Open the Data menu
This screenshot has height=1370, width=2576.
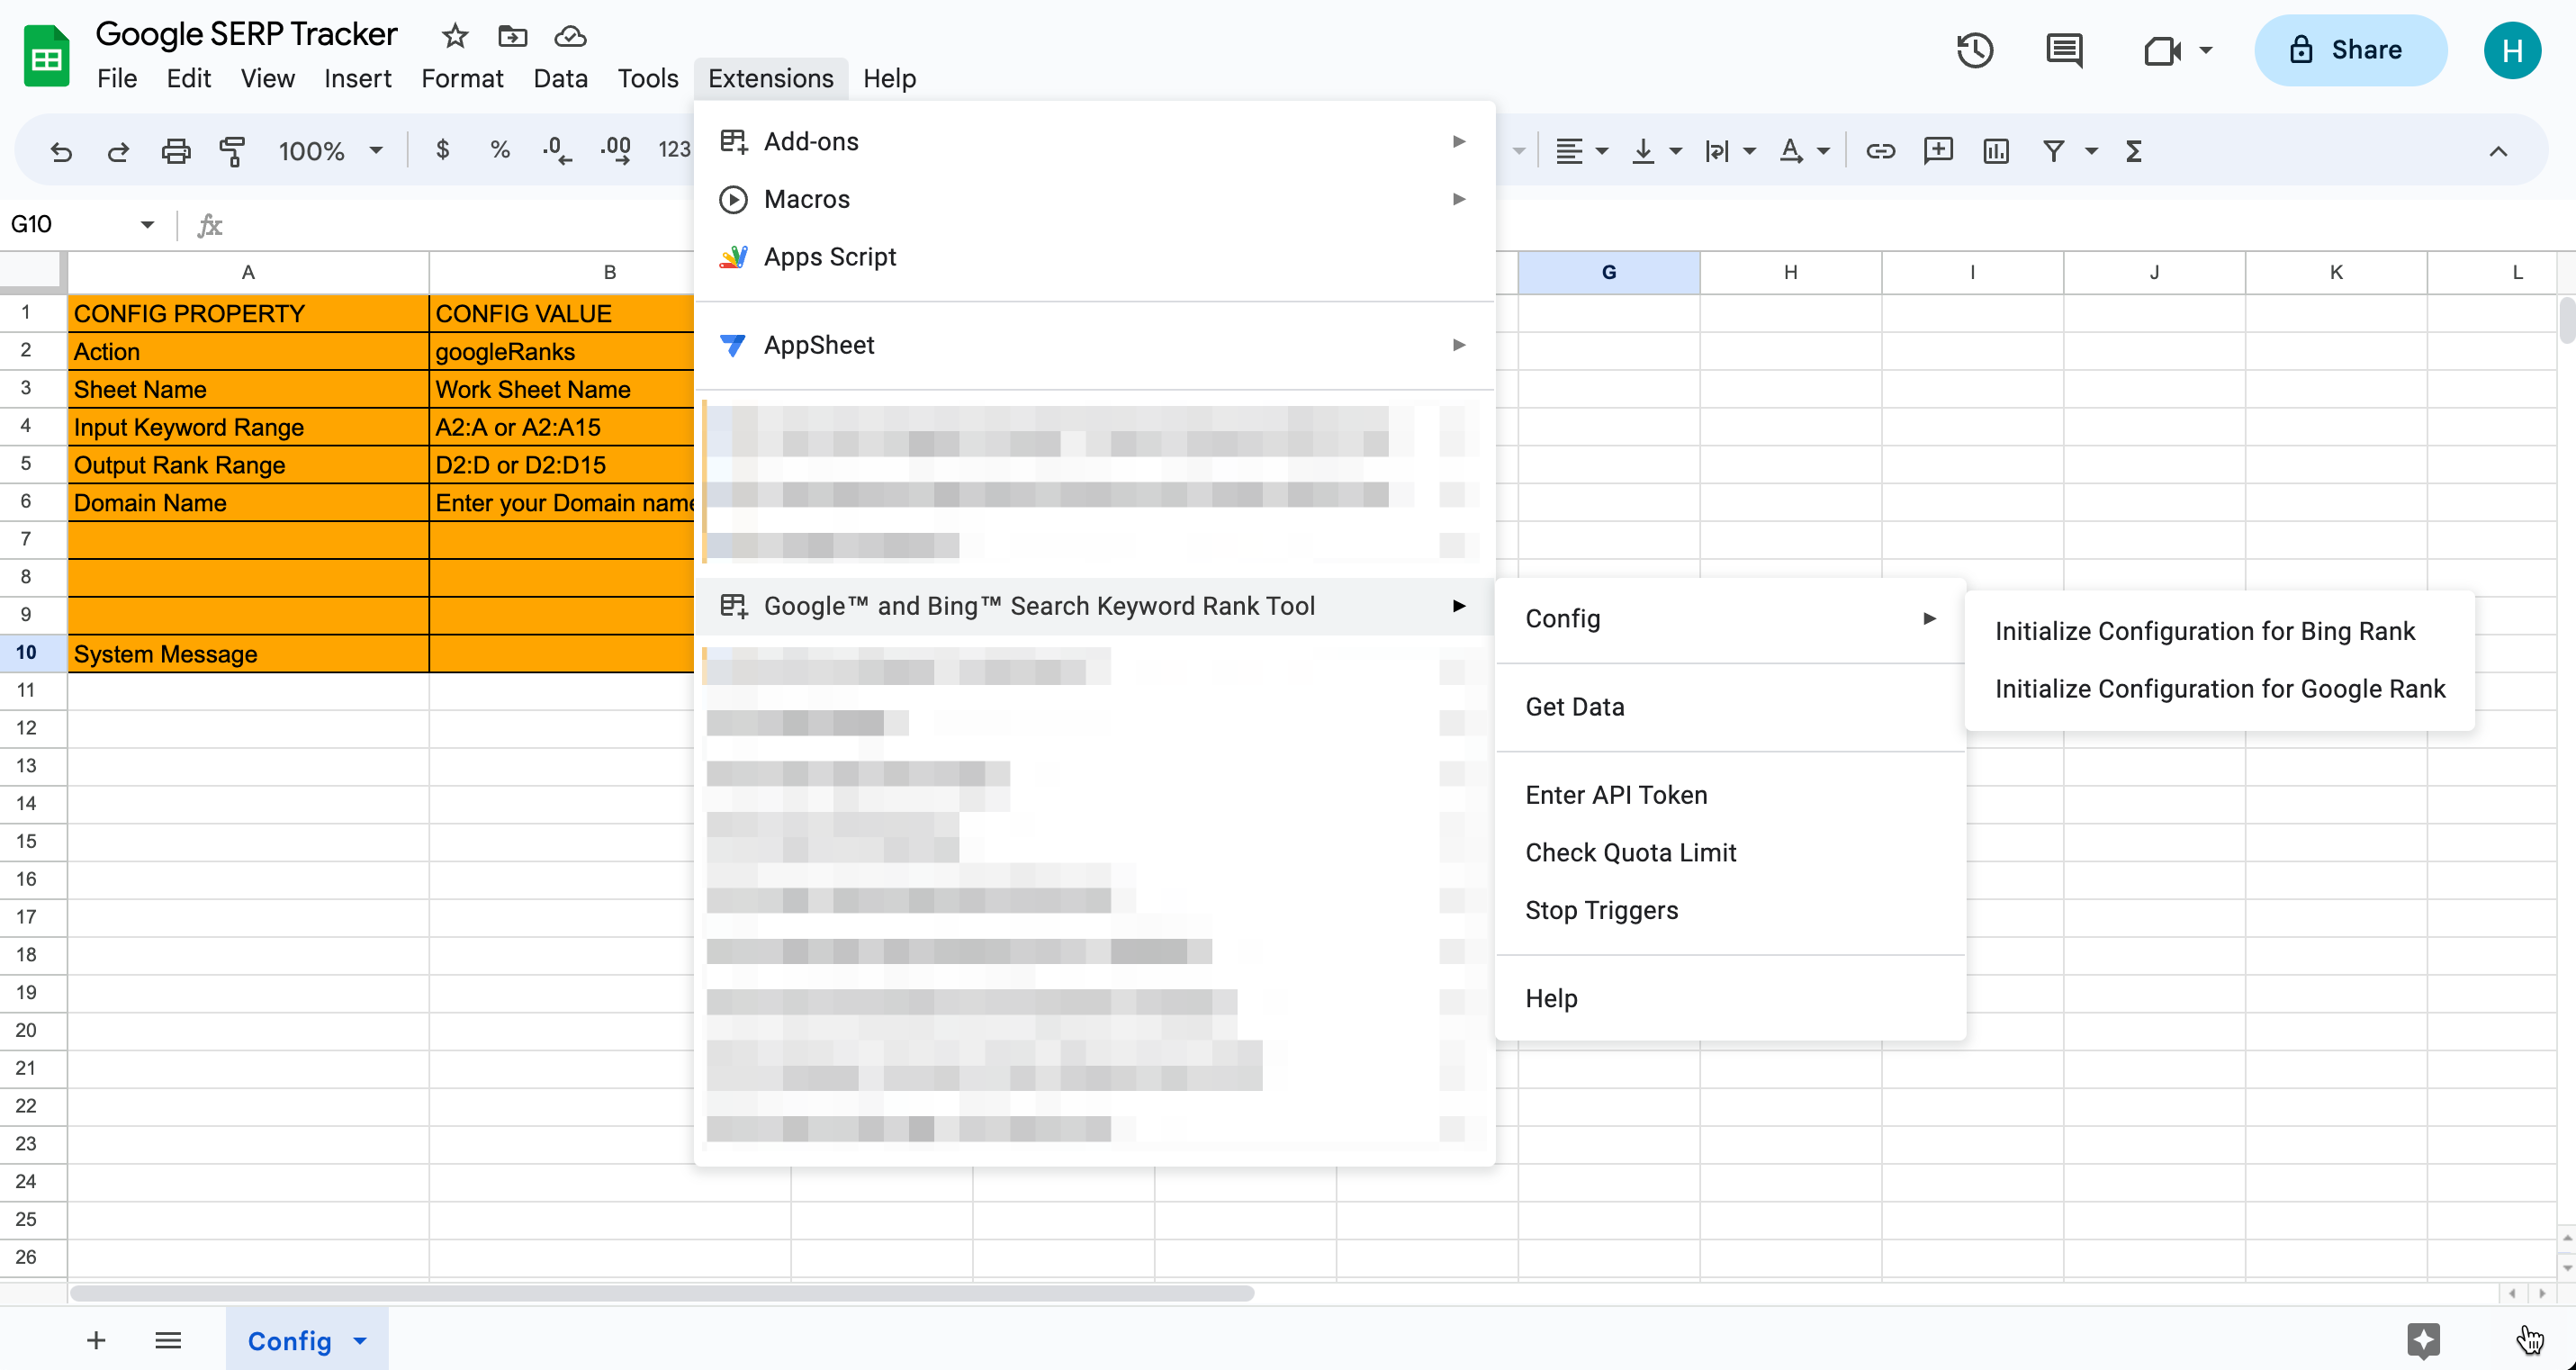(560, 78)
